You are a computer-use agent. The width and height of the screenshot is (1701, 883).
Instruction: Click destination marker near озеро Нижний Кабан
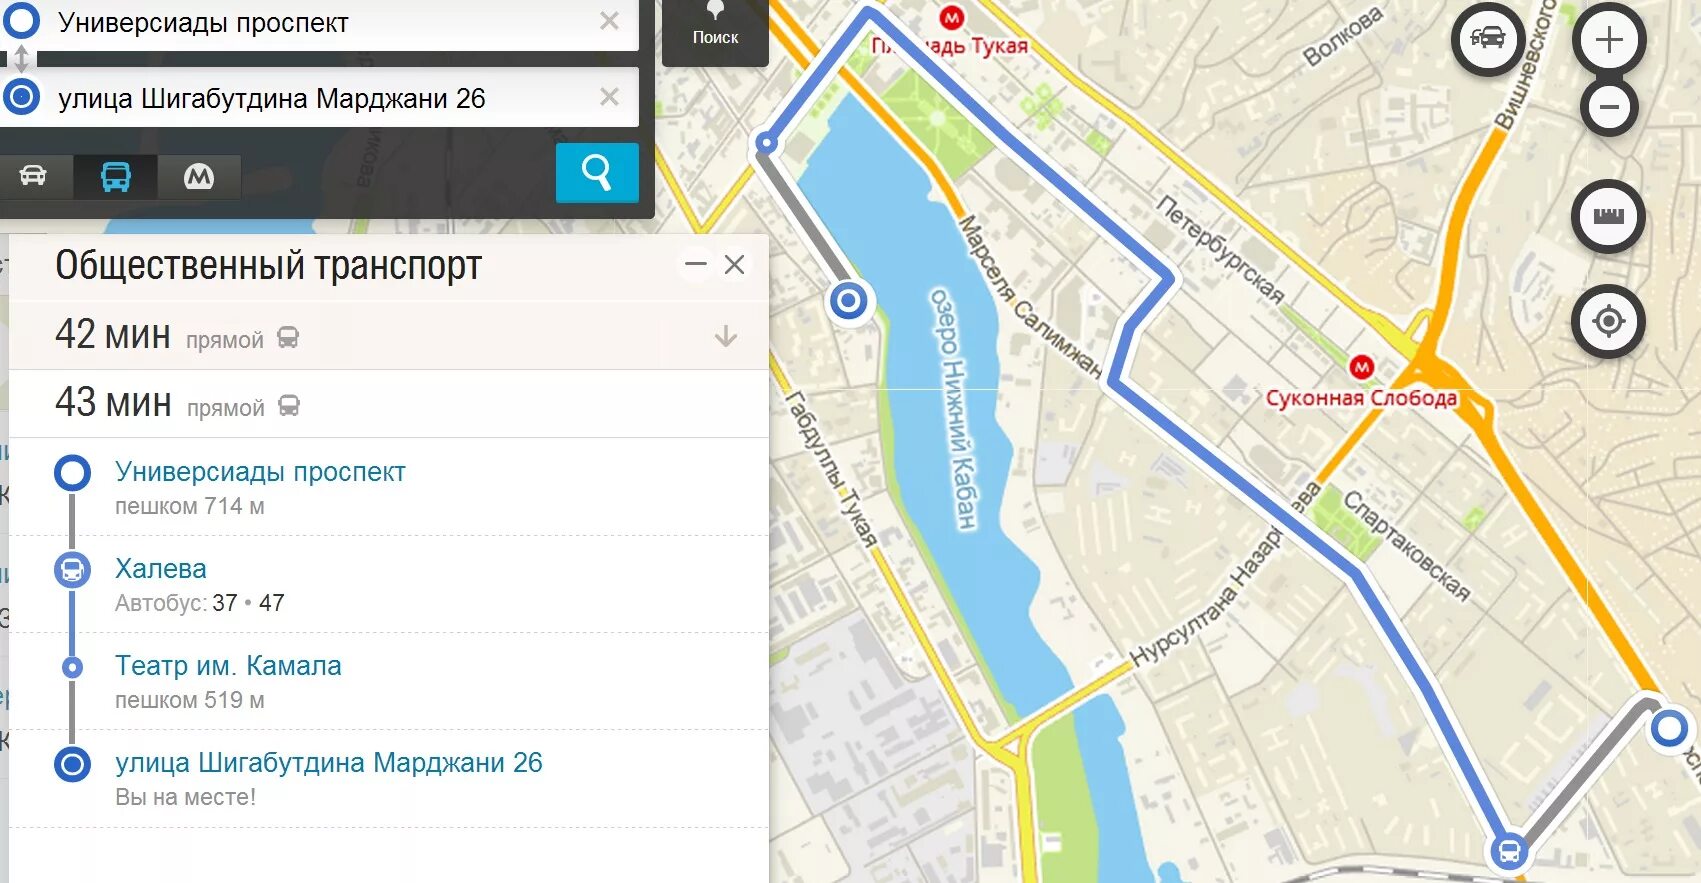point(849,300)
